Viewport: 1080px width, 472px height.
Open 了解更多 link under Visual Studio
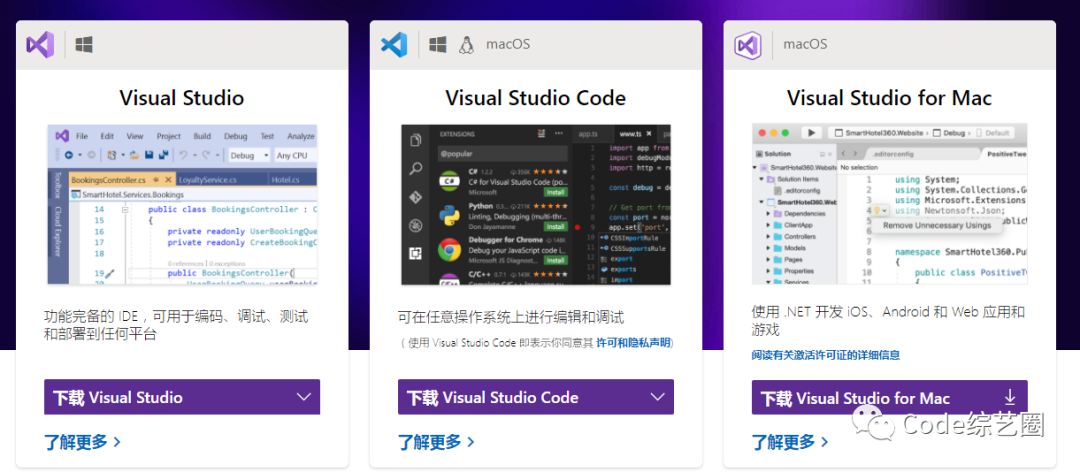tap(83, 442)
